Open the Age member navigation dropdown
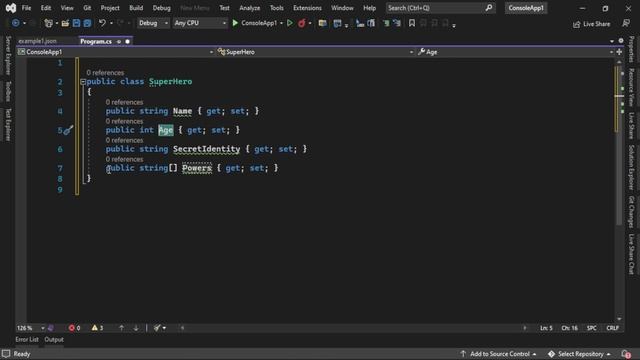Image resolution: width=640 pixels, height=360 pixels. 515,52
